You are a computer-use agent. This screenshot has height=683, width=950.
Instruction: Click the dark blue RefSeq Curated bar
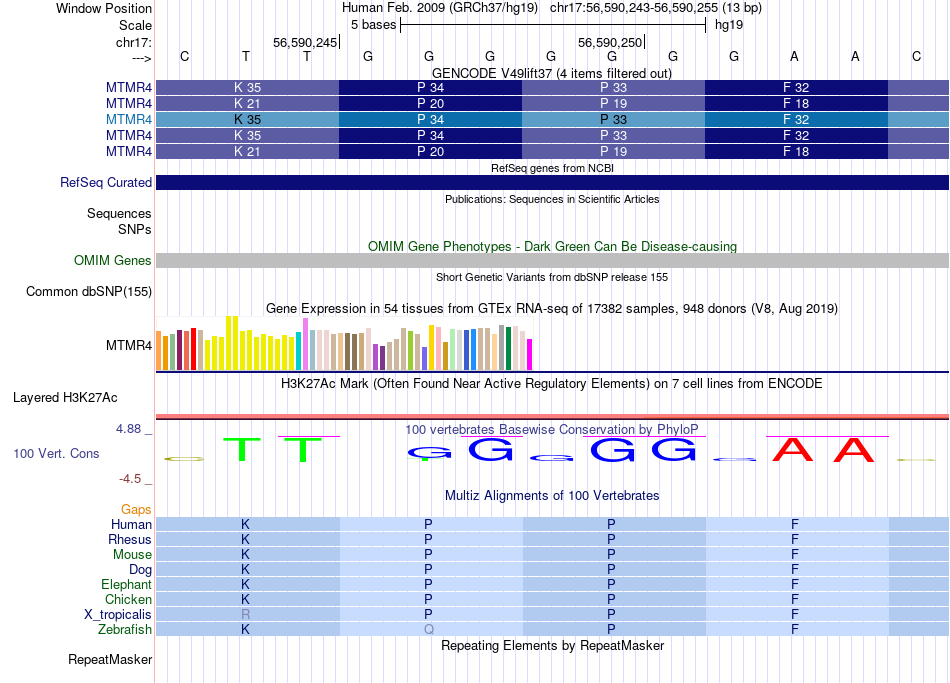pyautogui.click(x=552, y=182)
